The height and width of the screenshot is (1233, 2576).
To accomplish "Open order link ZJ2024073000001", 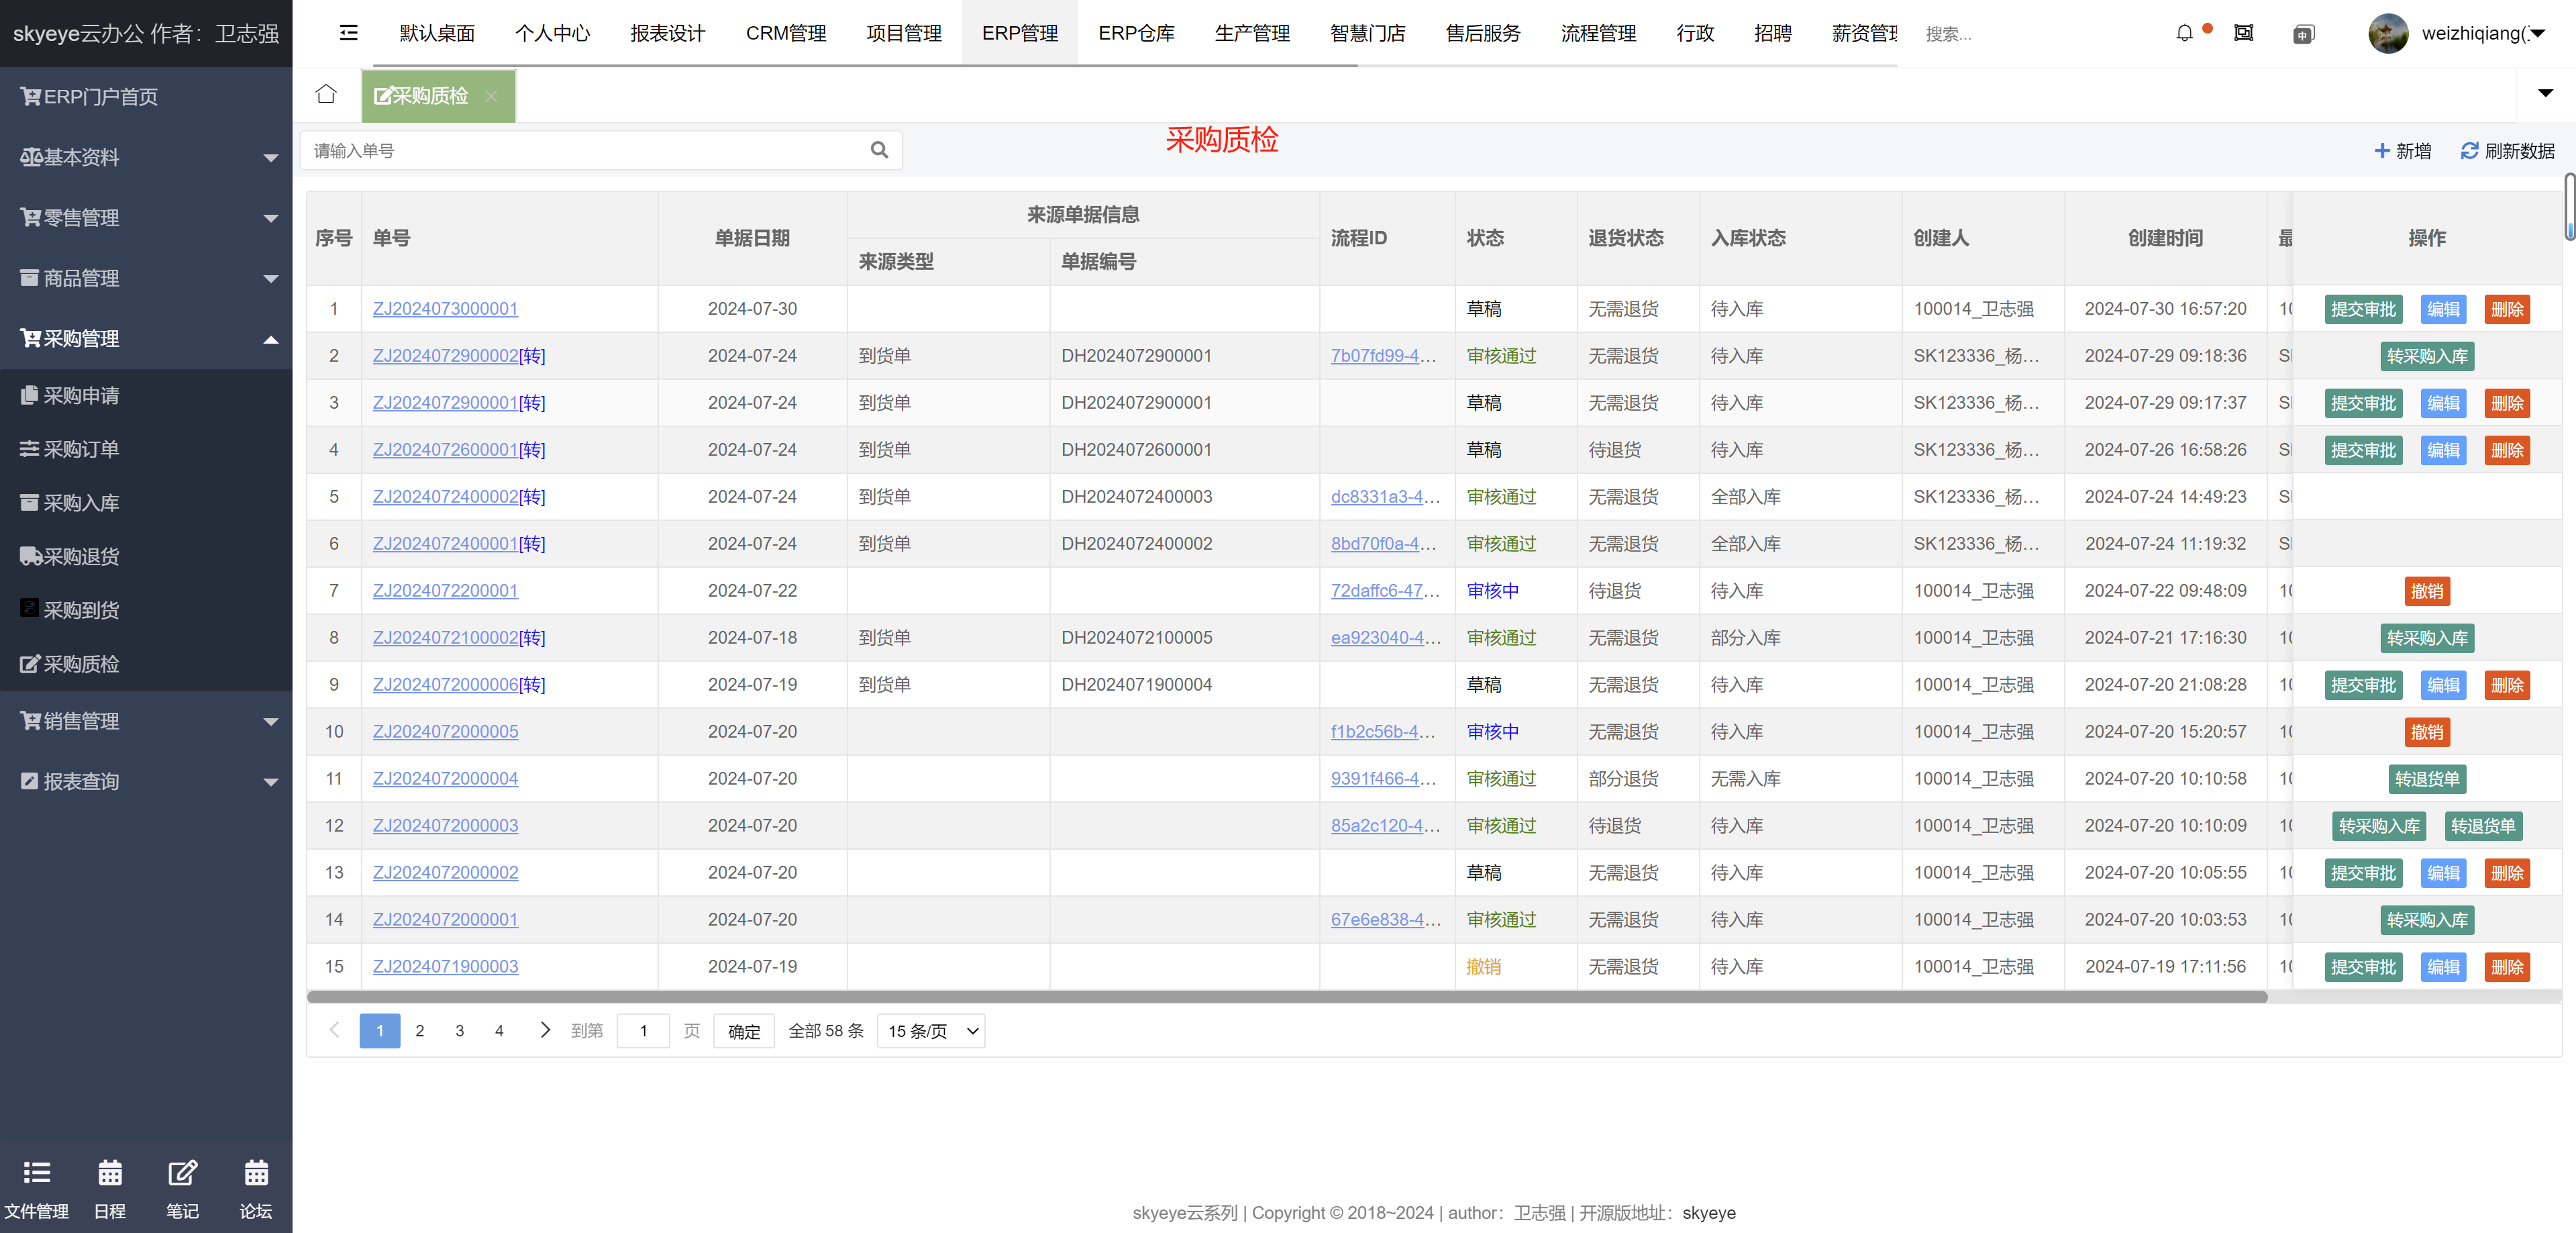I will point(445,309).
